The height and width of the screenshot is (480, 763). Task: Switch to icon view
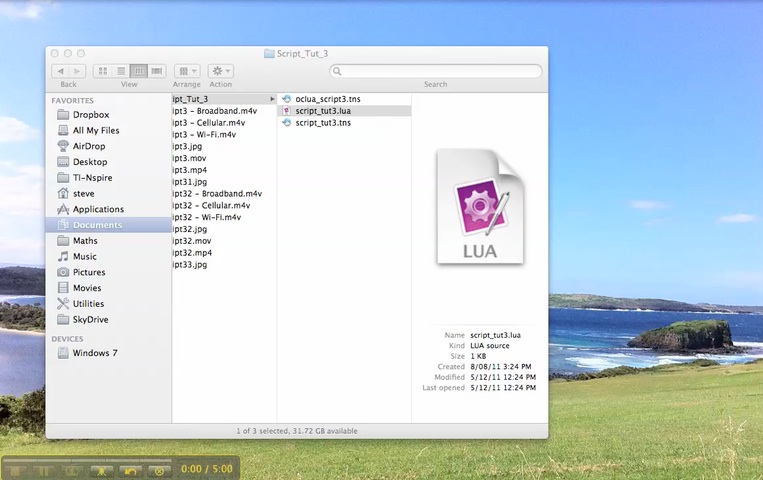(x=102, y=71)
